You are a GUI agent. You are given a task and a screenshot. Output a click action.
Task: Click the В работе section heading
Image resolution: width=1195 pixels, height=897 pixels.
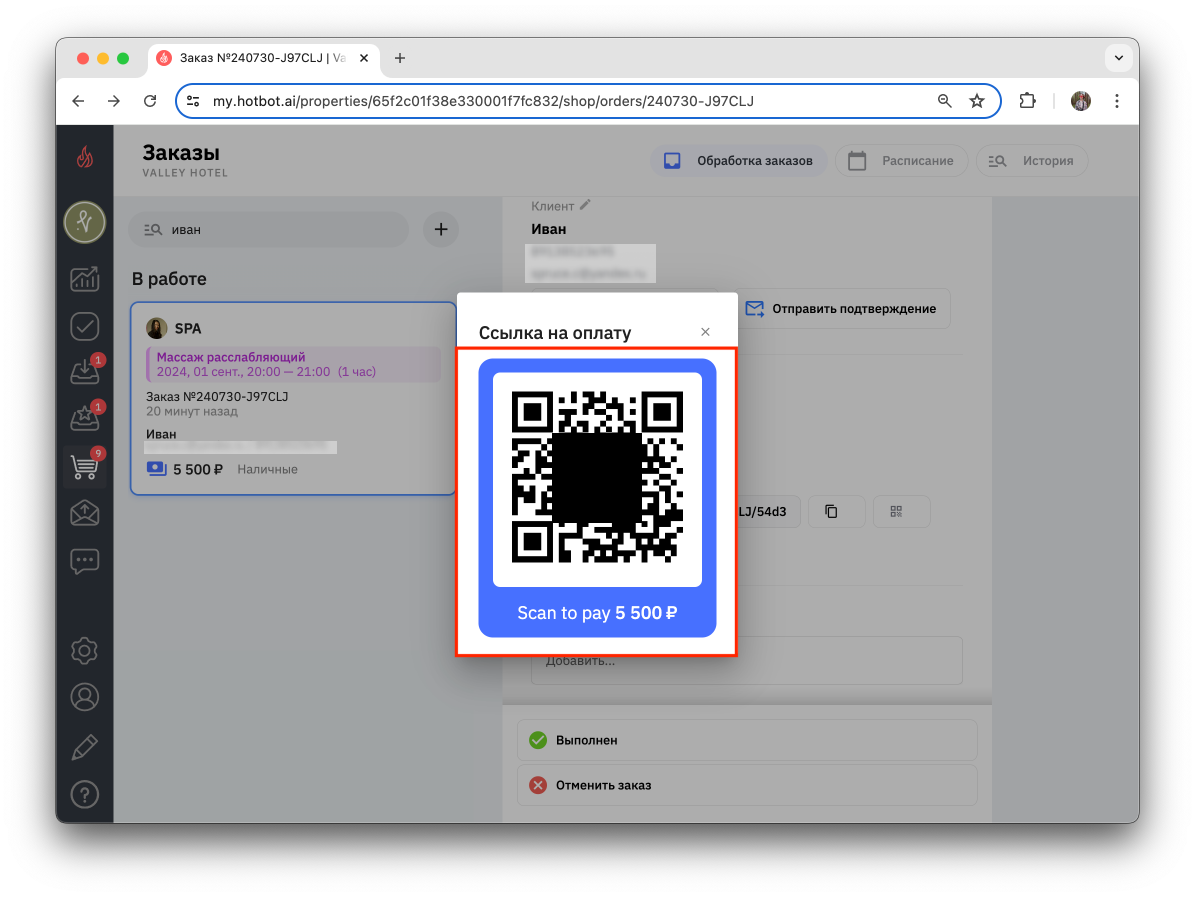tap(169, 279)
